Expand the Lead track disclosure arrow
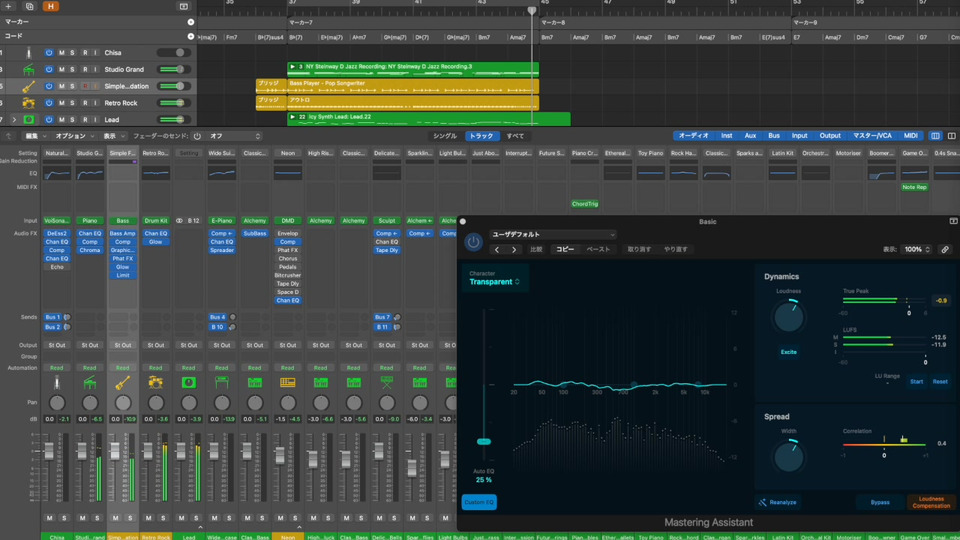Screen dimensions: 960x540 coord(13,120)
